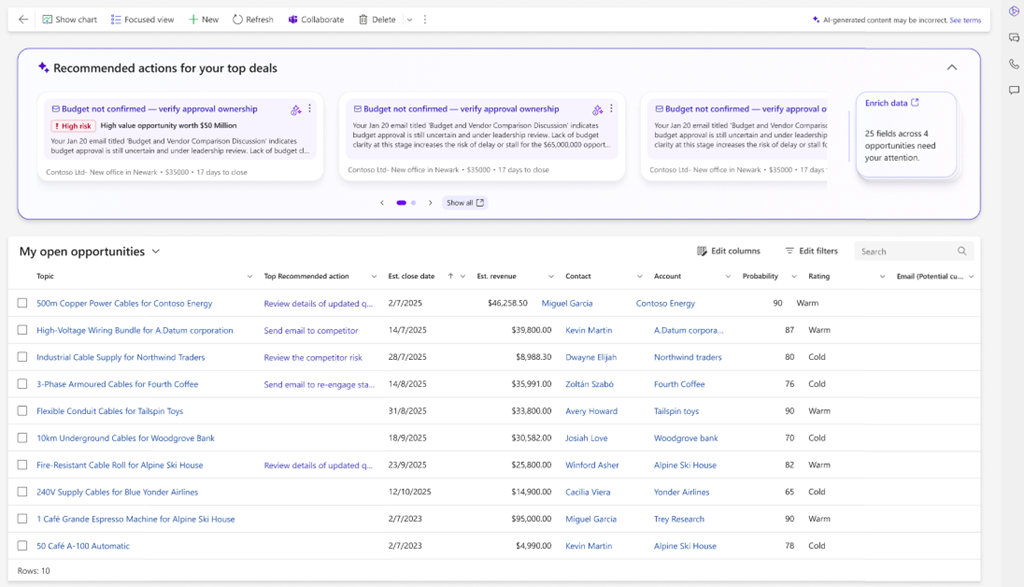Image resolution: width=1024 pixels, height=587 pixels.
Task: Click the Est. close date sort arrow
Action: (x=451, y=276)
